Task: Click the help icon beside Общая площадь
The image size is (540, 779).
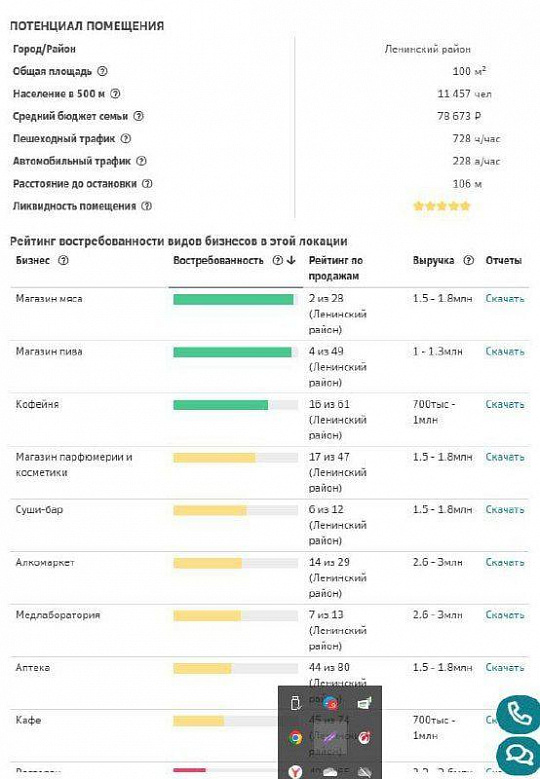Action: [102, 71]
